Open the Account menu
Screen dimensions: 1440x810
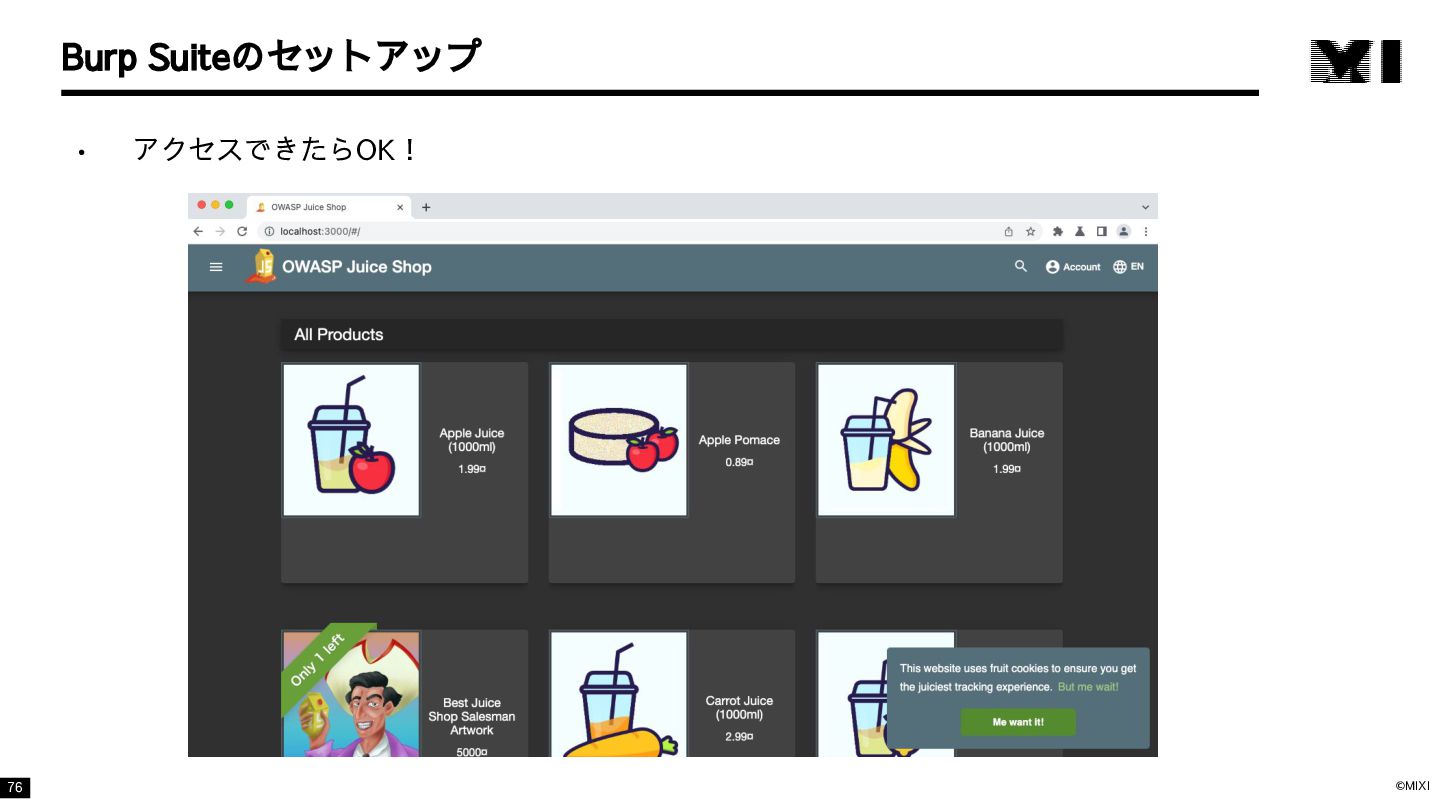point(1073,267)
